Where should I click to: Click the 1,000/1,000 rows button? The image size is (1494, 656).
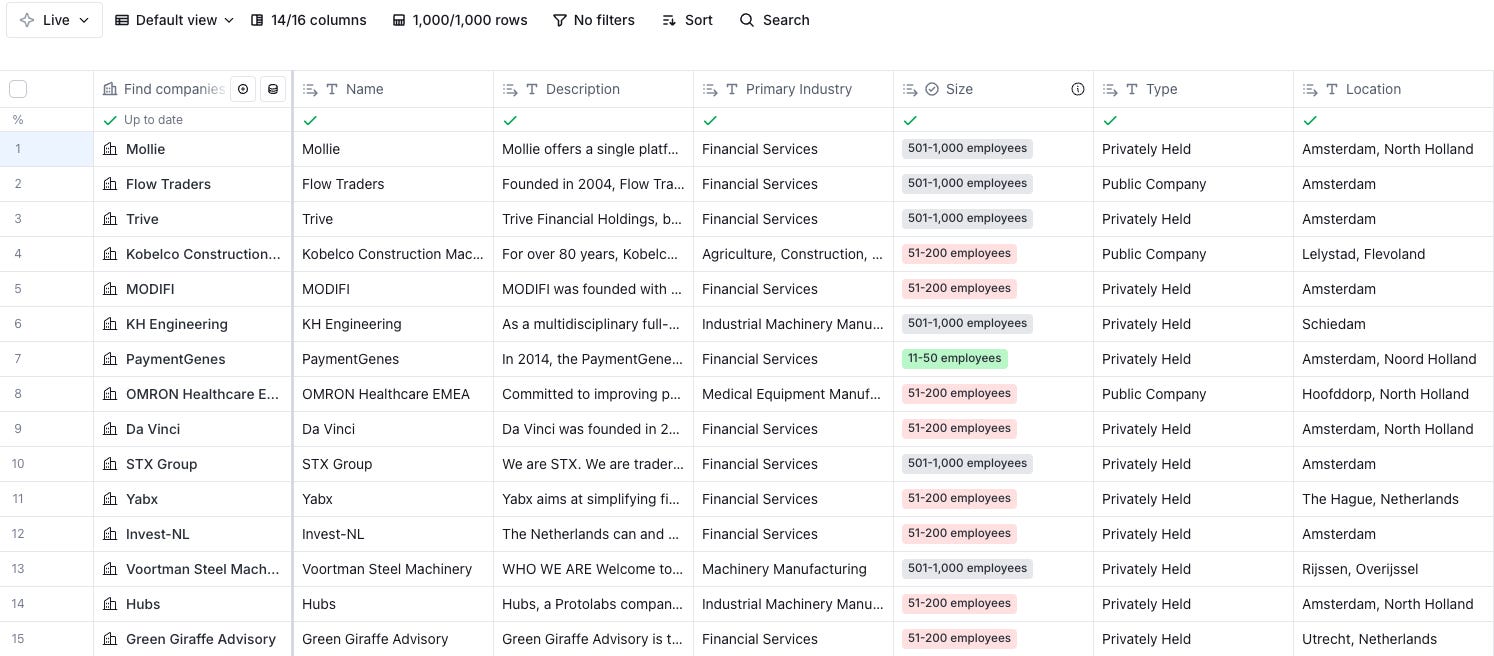(x=460, y=20)
